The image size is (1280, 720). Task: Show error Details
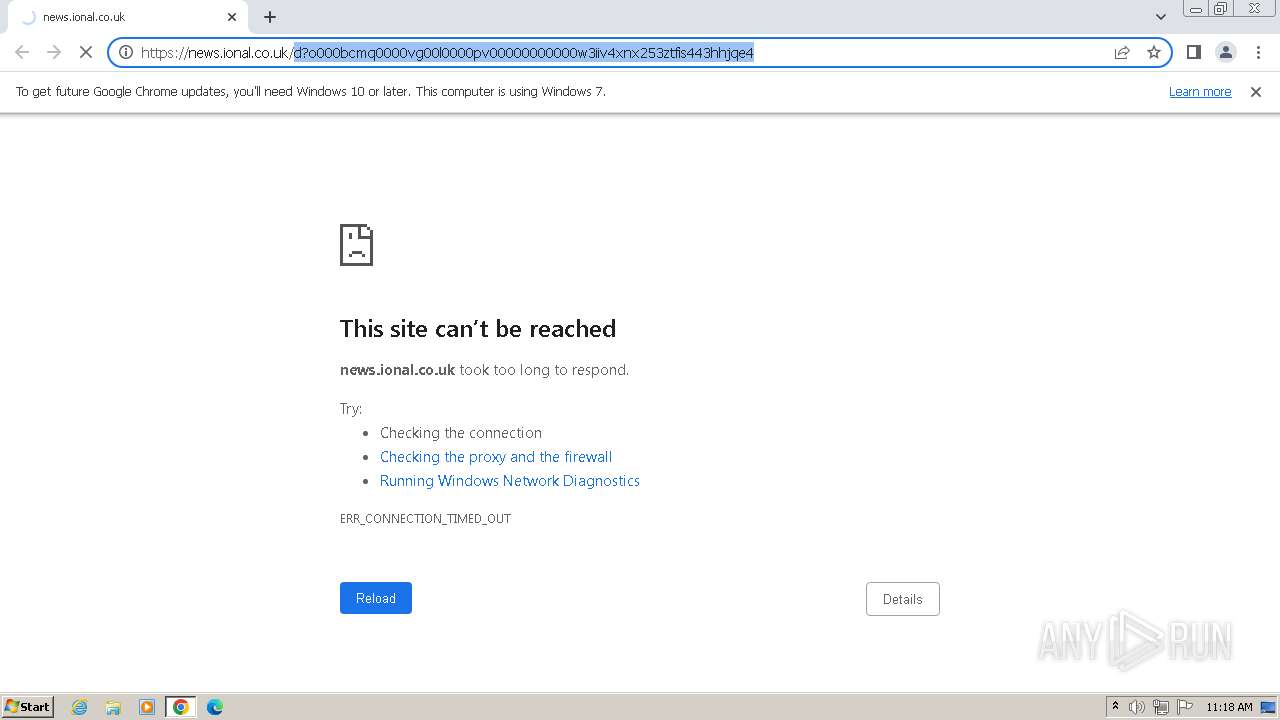[x=903, y=599]
